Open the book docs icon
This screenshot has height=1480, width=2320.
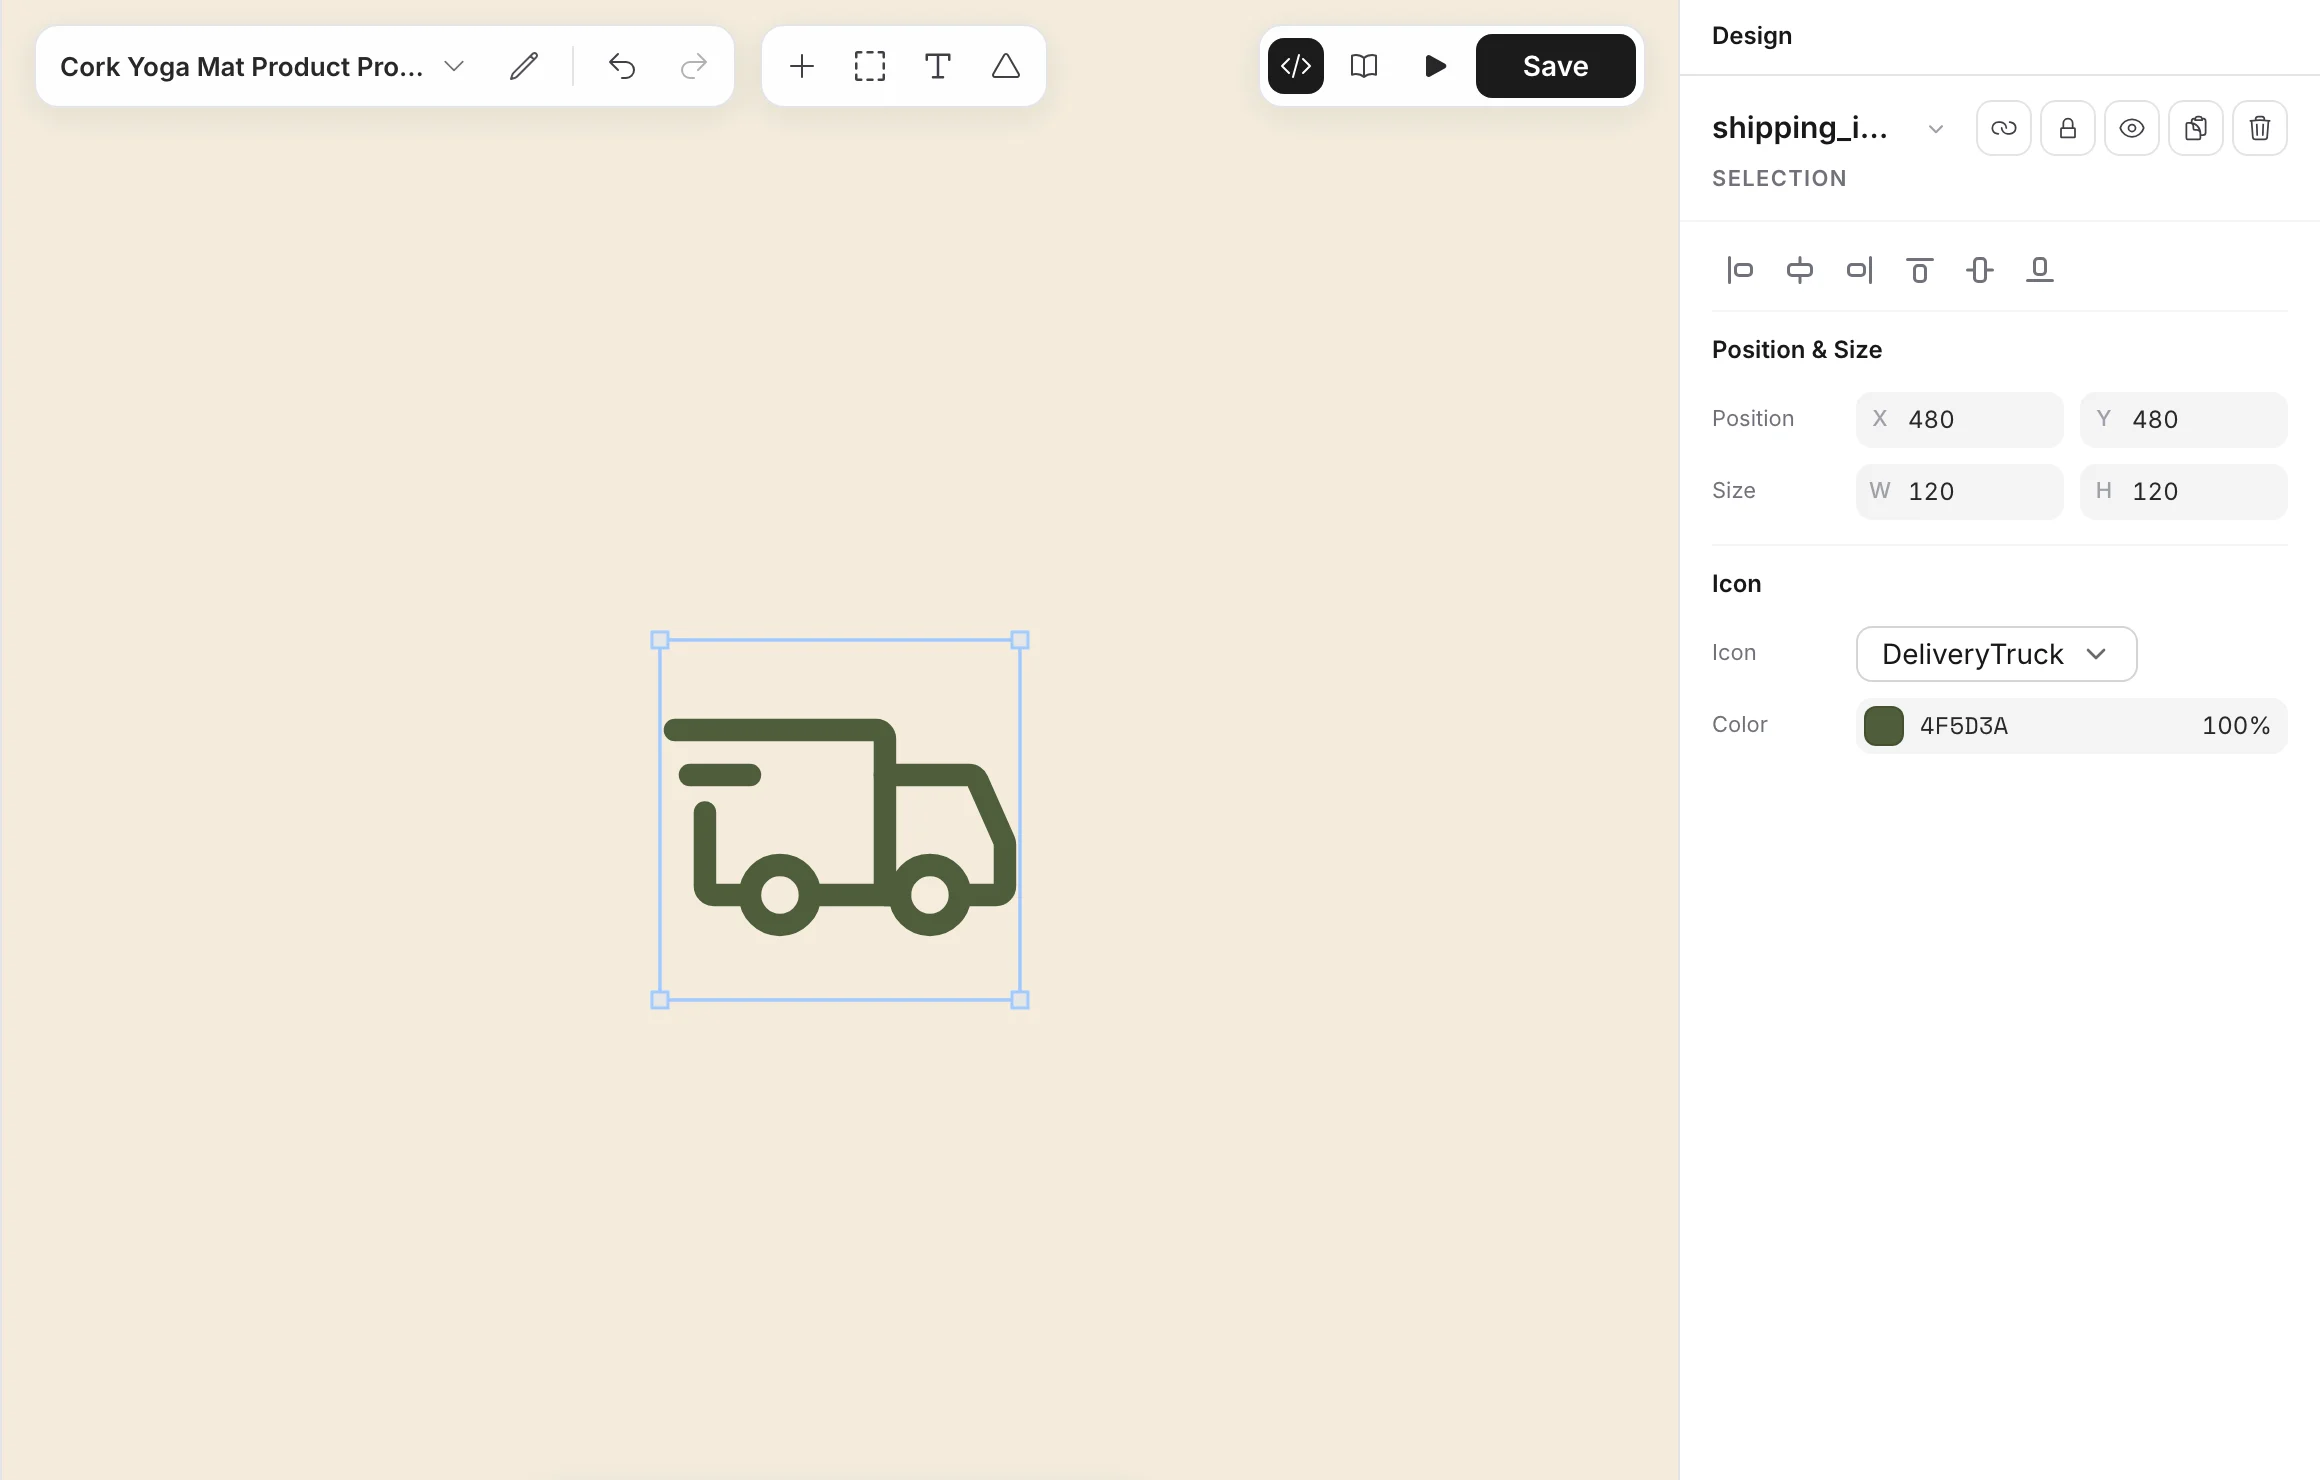pos(1364,66)
